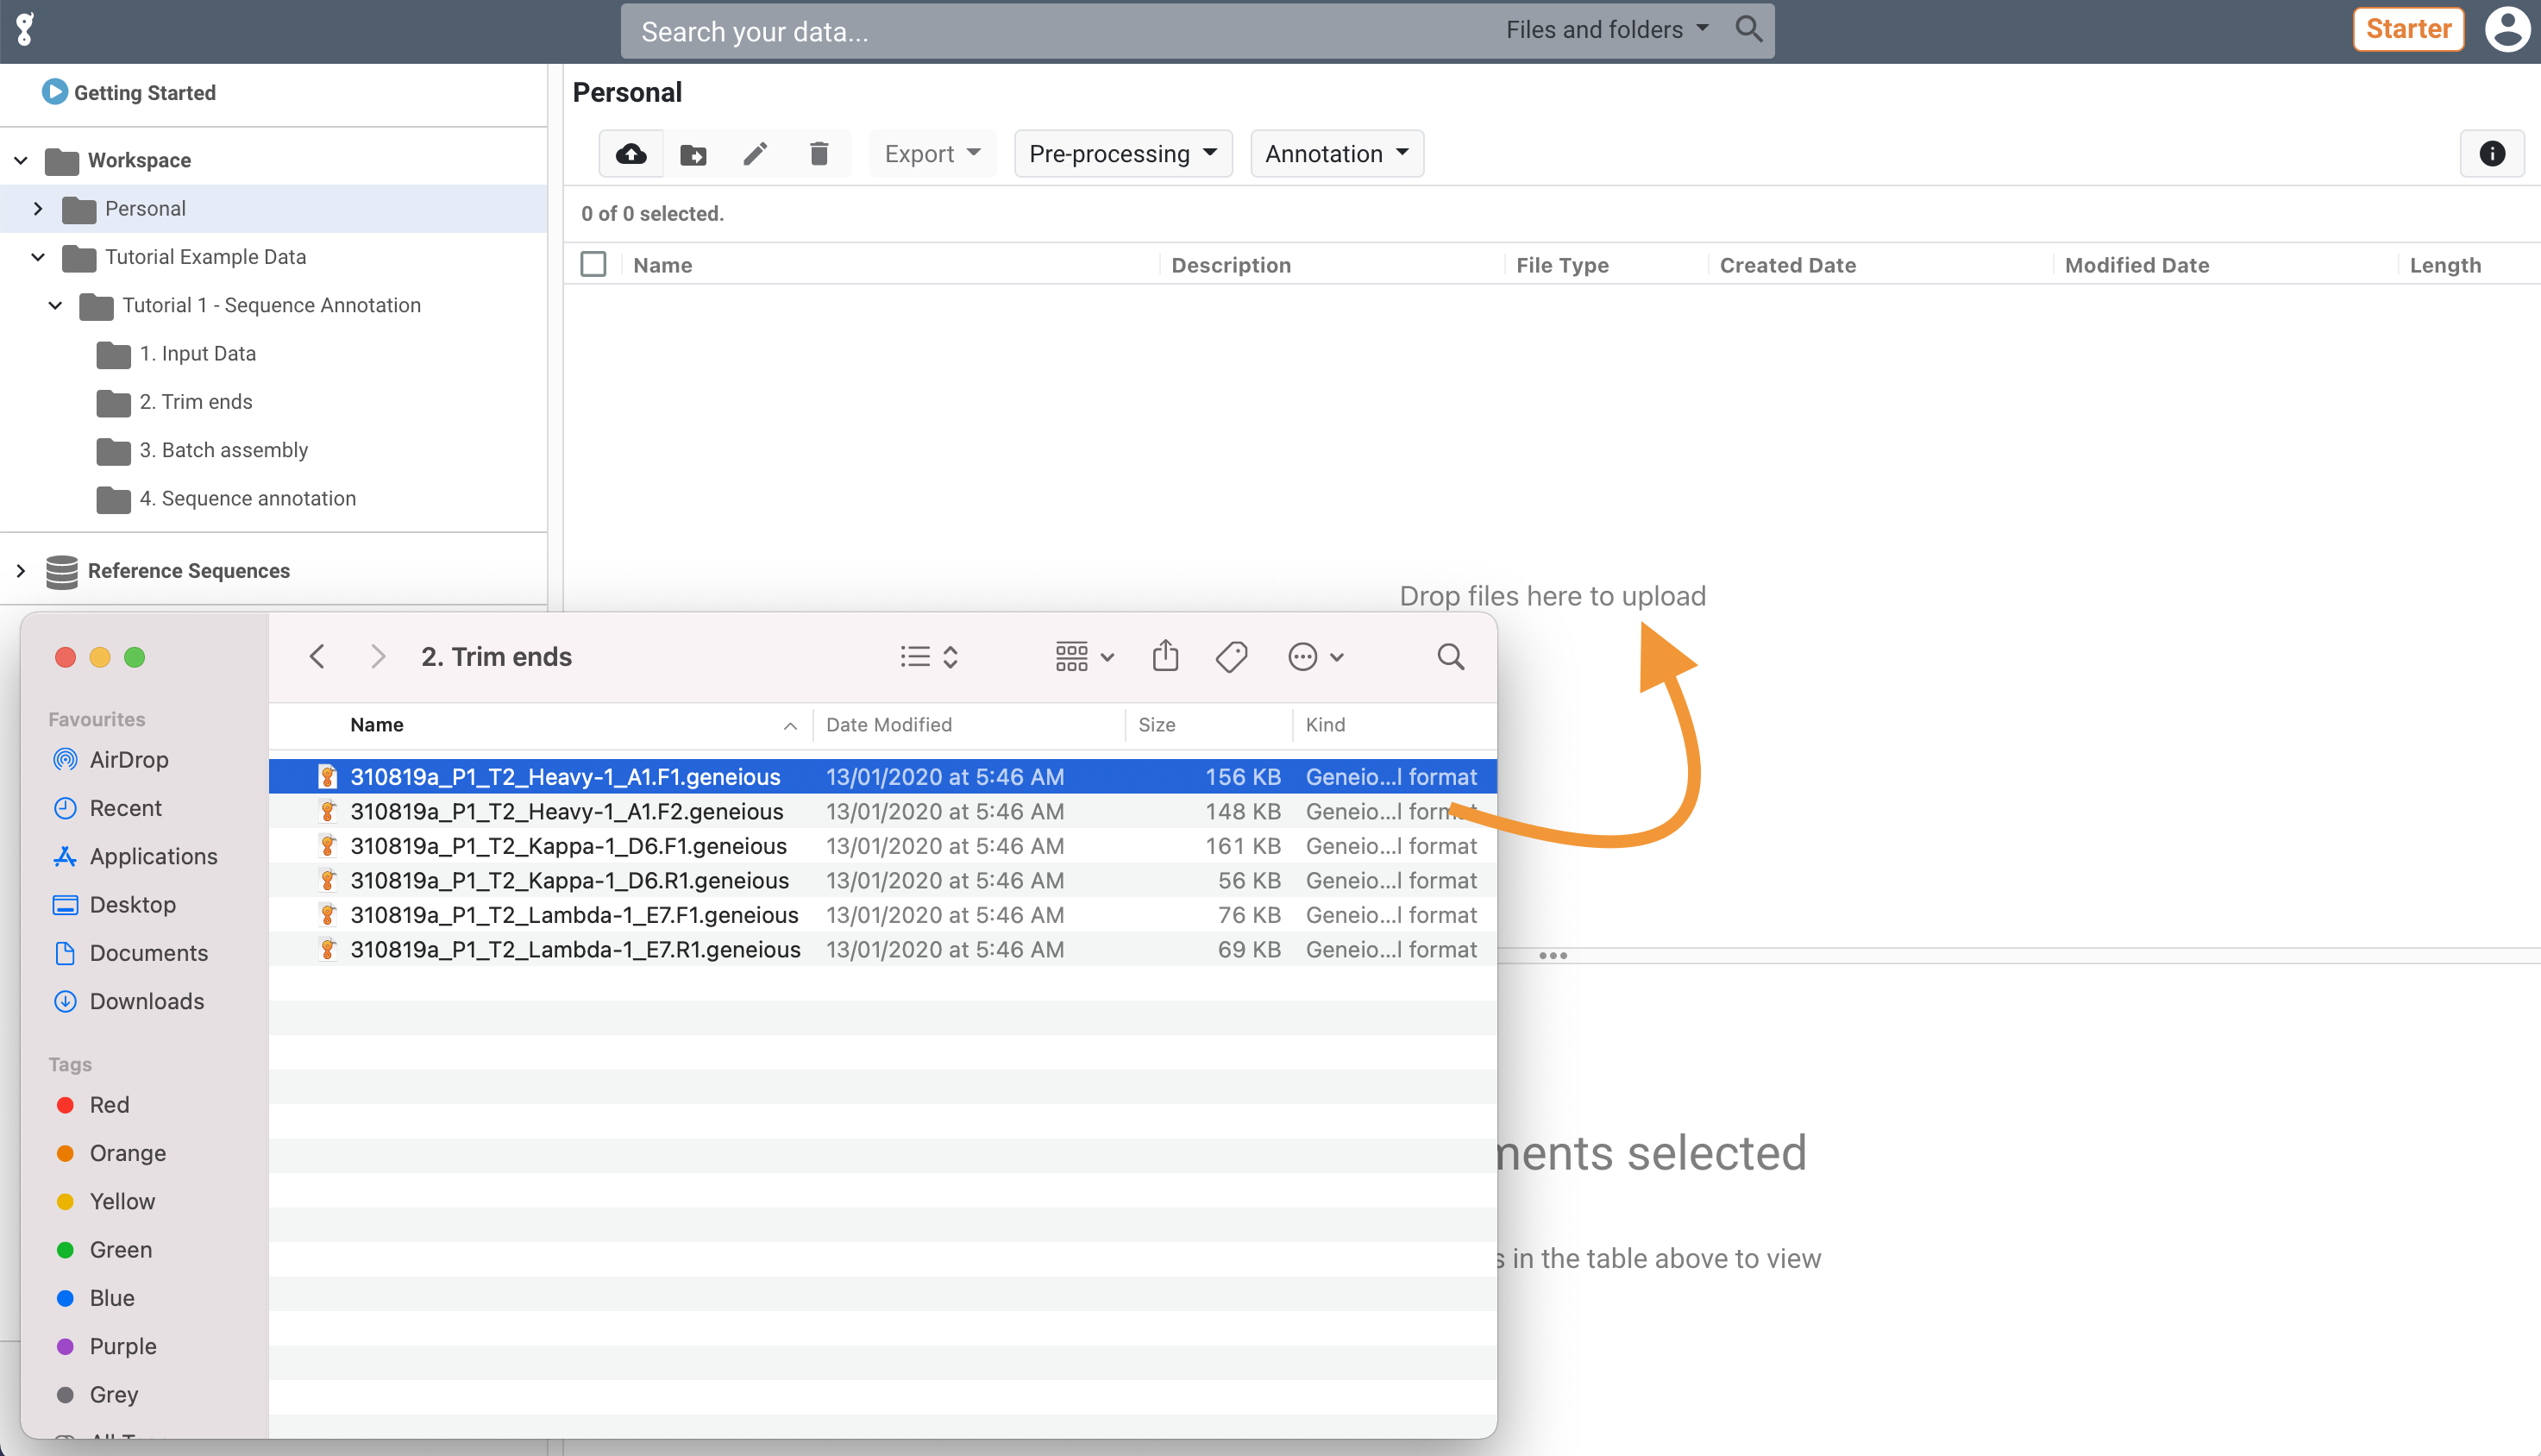
Task: Open the Files and folders dropdown
Action: (1608, 30)
